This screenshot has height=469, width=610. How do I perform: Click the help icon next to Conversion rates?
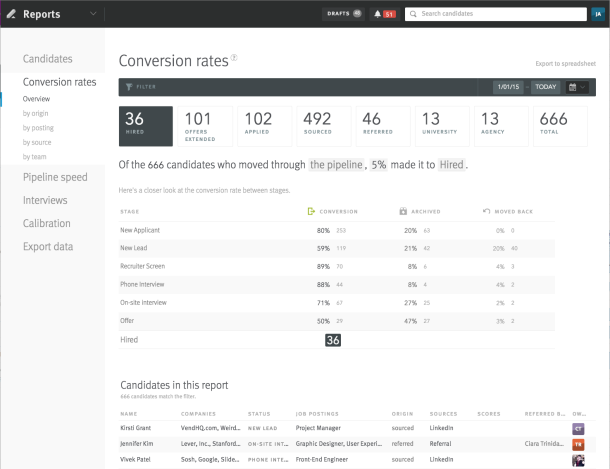[x=234, y=58]
